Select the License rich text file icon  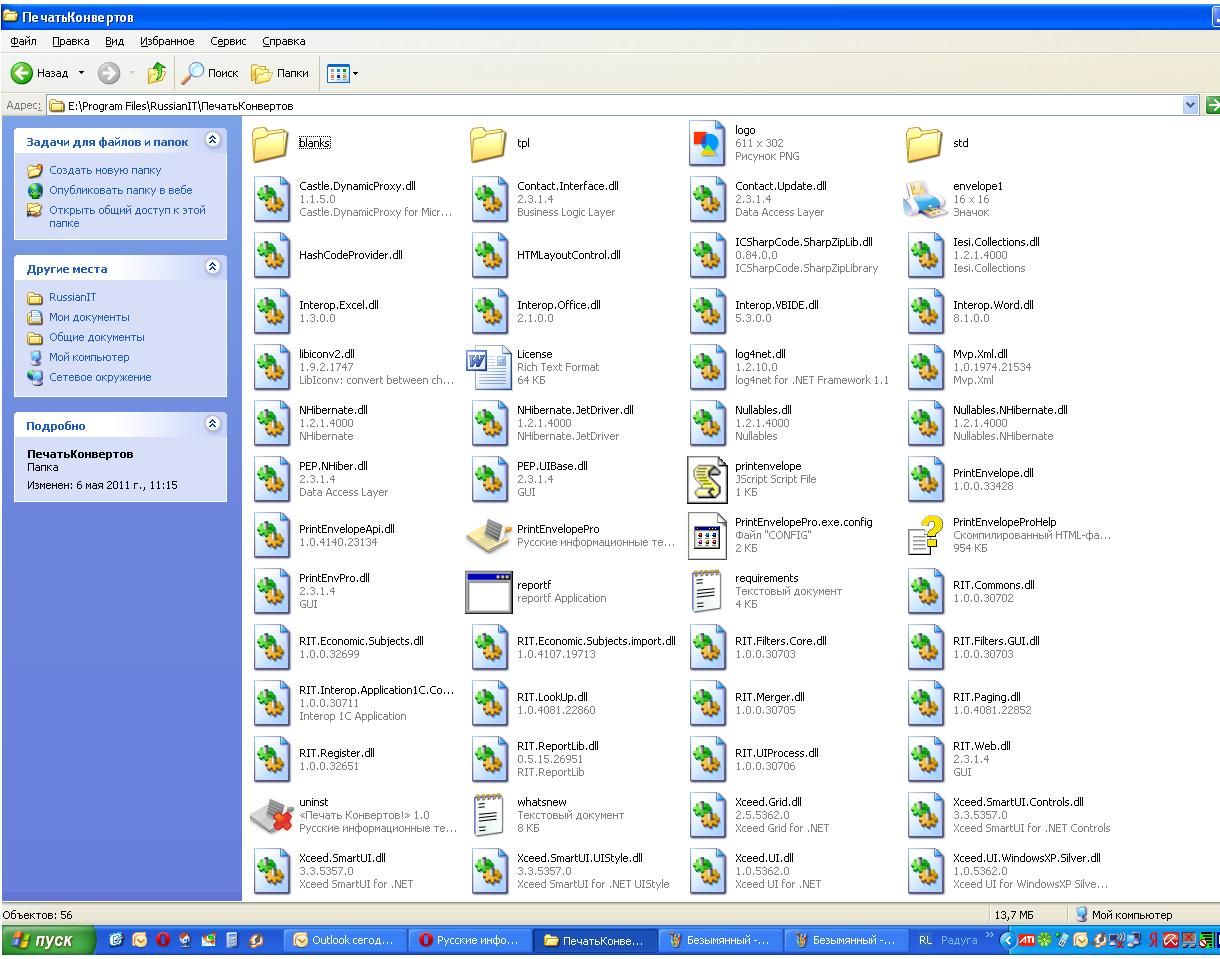point(489,368)
